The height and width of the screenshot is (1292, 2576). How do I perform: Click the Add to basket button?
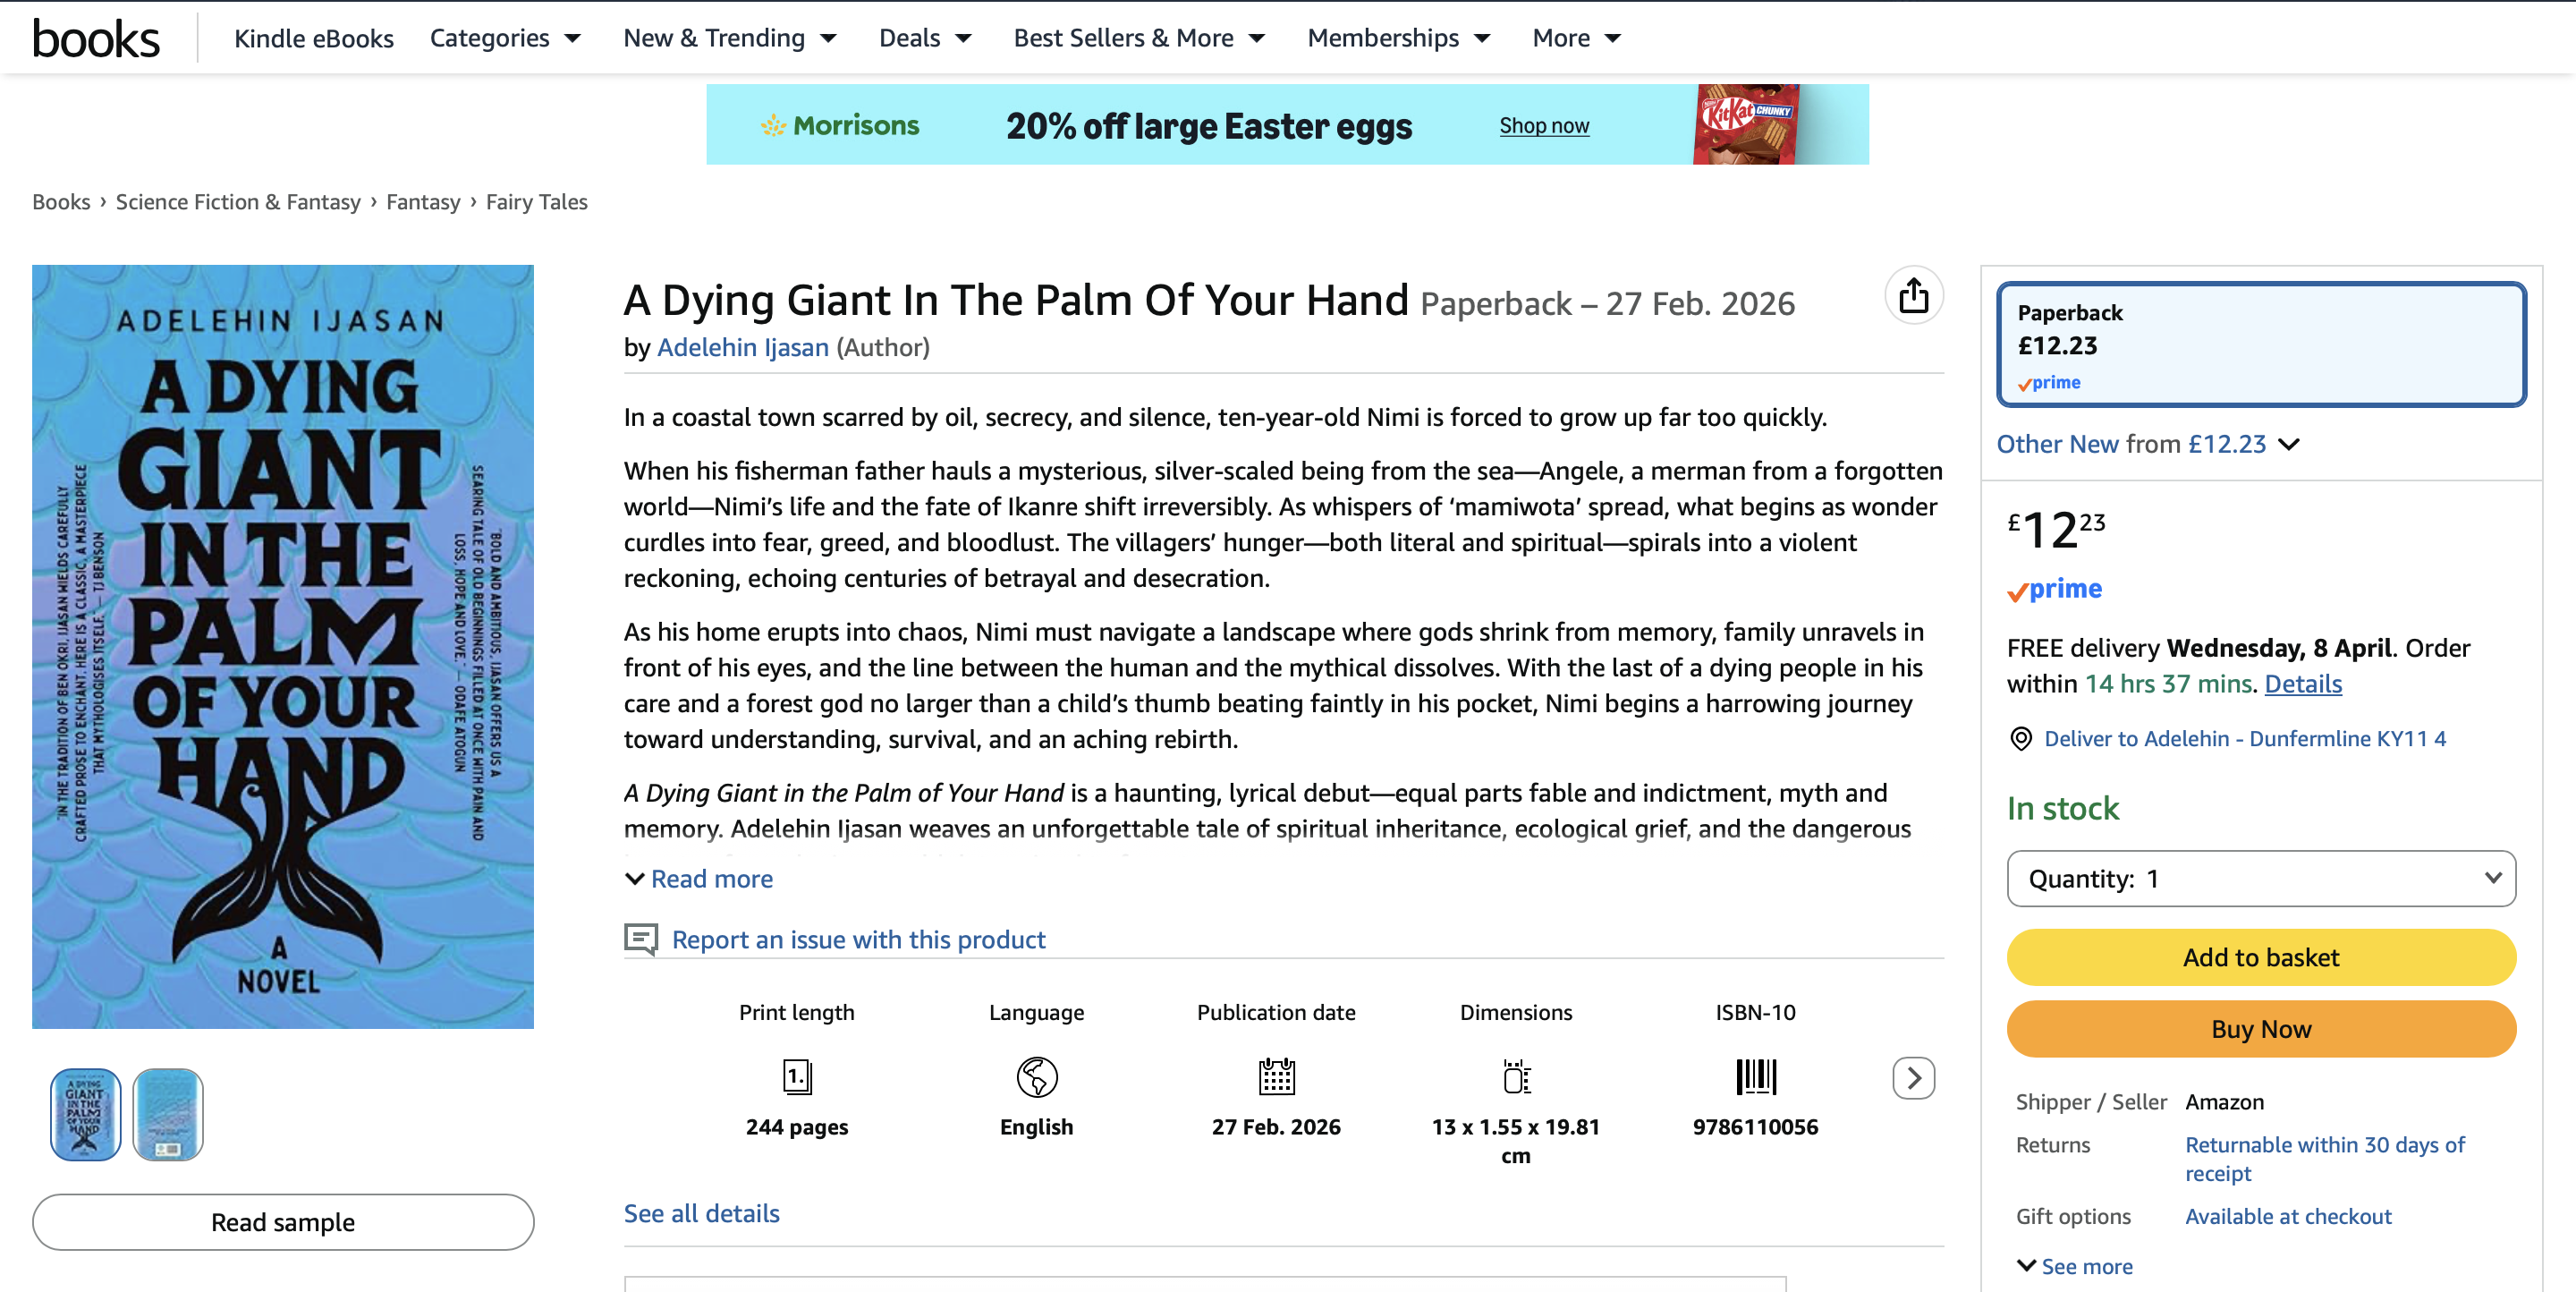point(2260,957)
